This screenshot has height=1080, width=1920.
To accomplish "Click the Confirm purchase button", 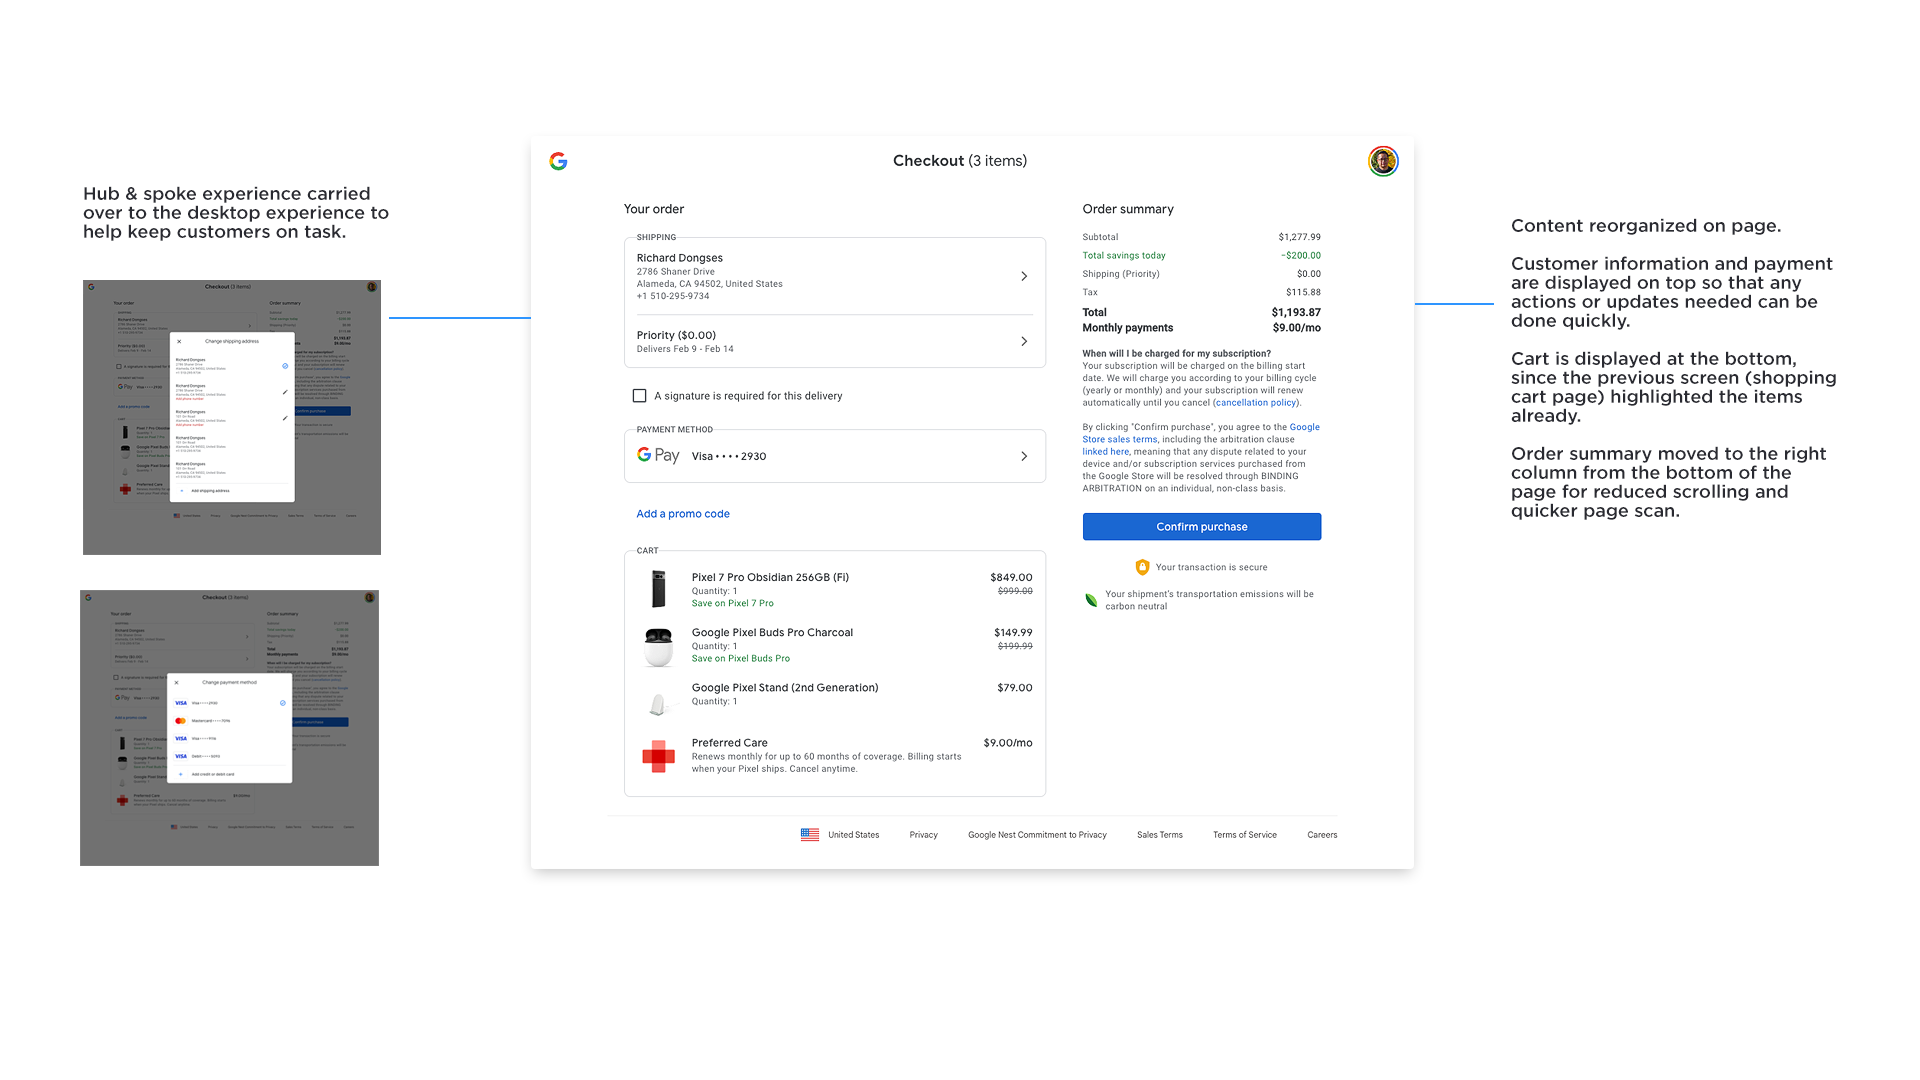I will point(1201,527).
